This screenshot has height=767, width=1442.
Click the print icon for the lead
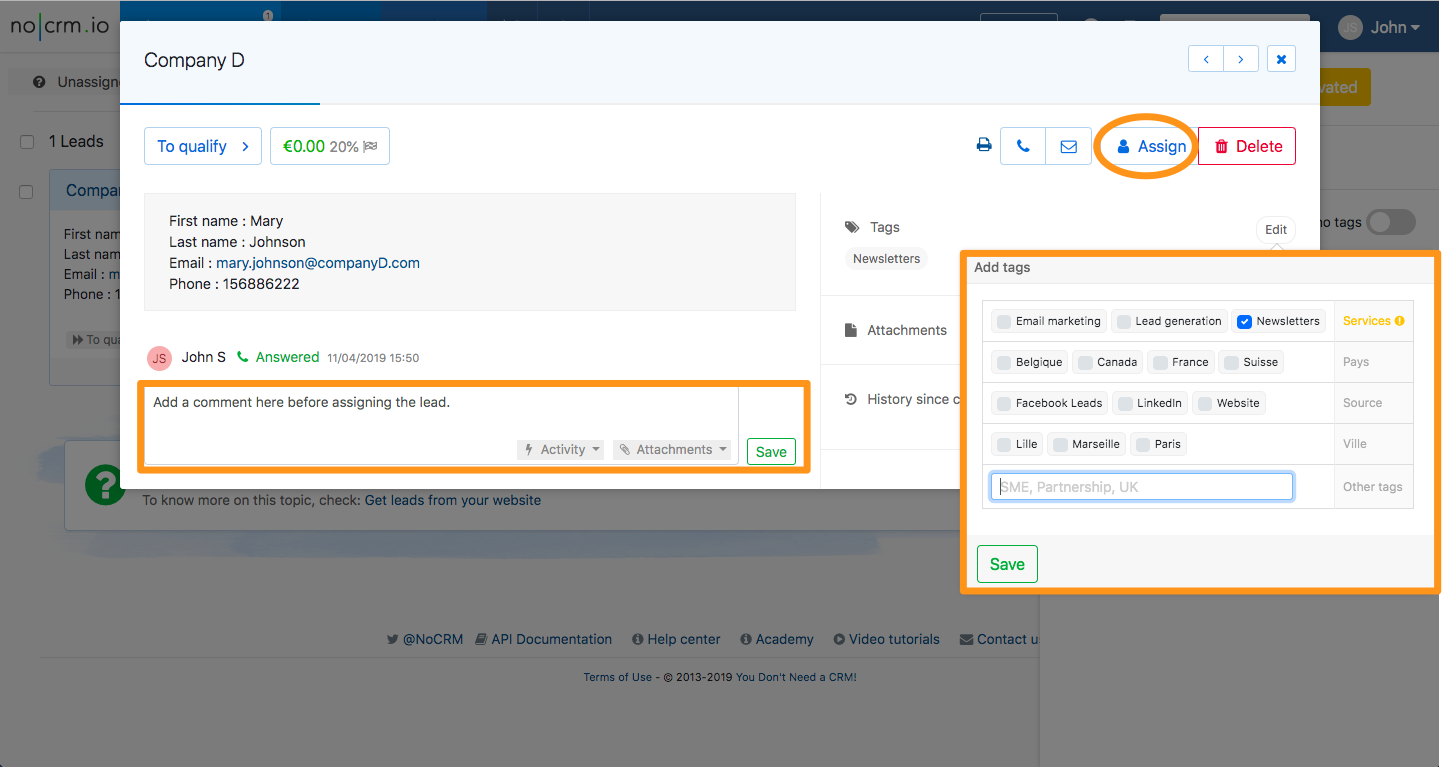click(x=984, y=146)
